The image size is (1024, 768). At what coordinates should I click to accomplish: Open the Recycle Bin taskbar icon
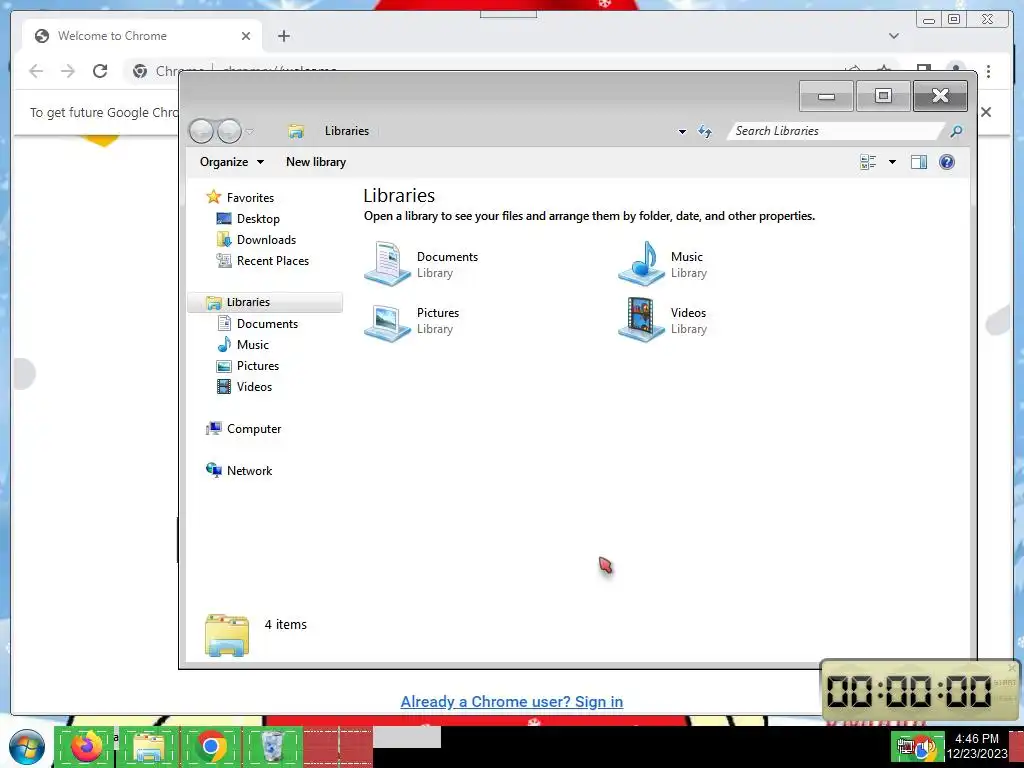tap(272, 747)
